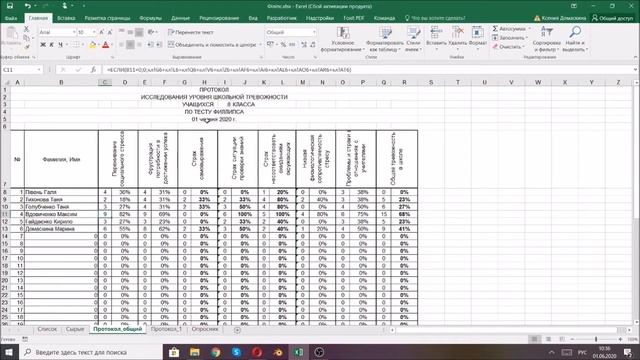Toggle center horizontal alignment
The height and width of the screenshot is (360, 640).
coord(130,44)
